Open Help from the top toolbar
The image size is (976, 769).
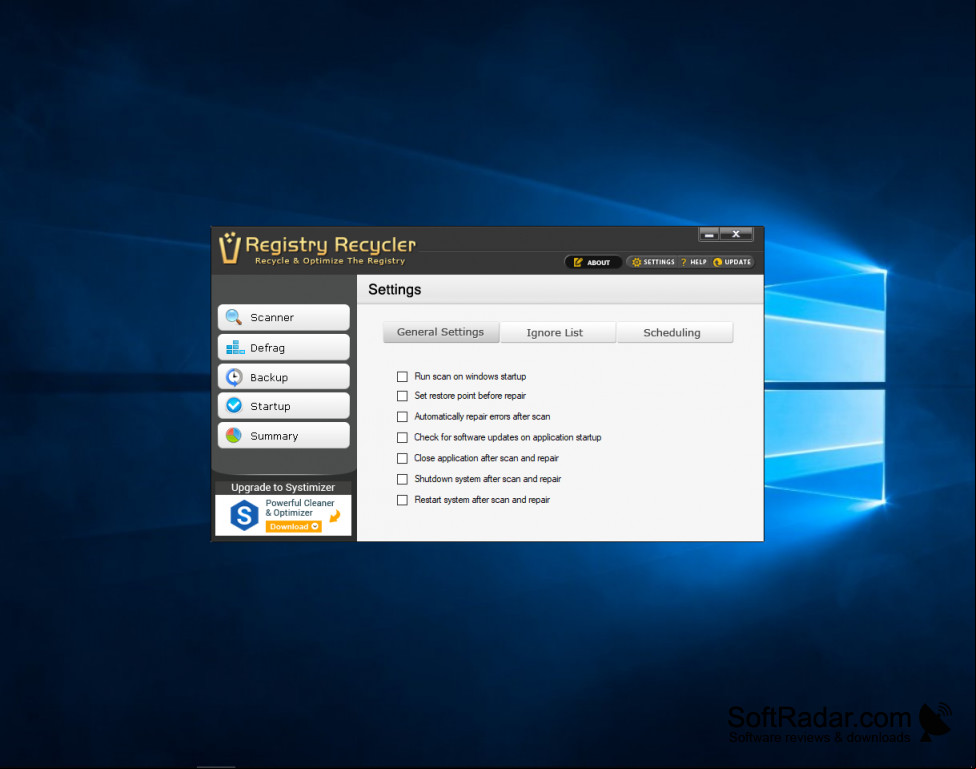[693, 262]
